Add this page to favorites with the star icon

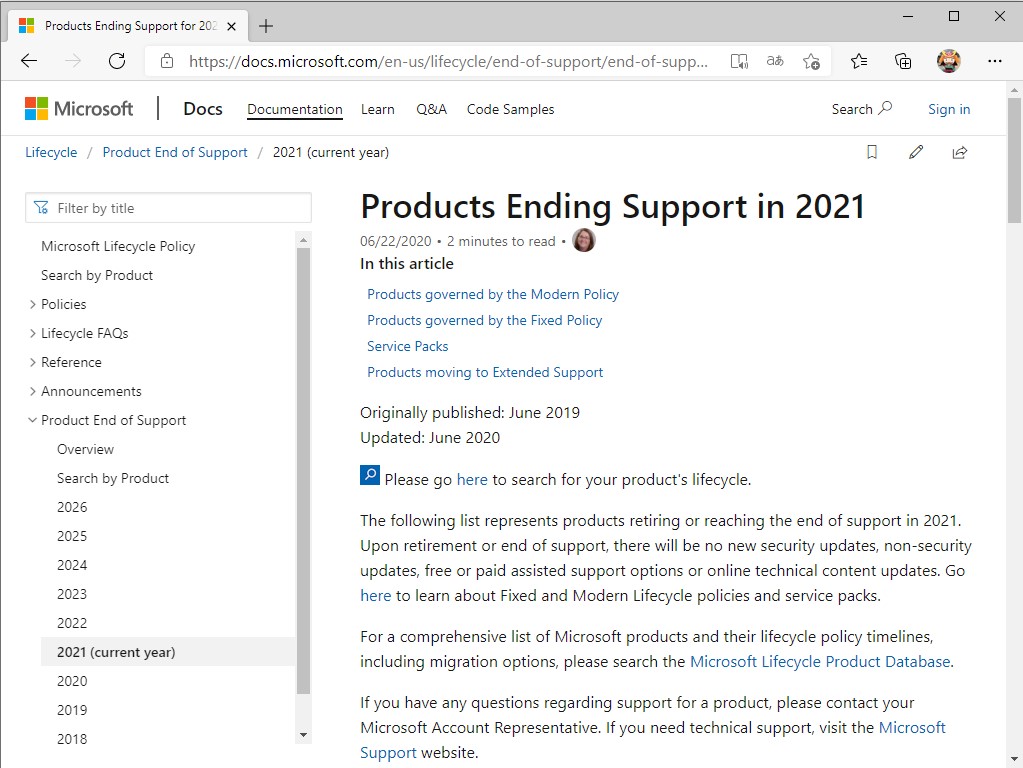812,61
